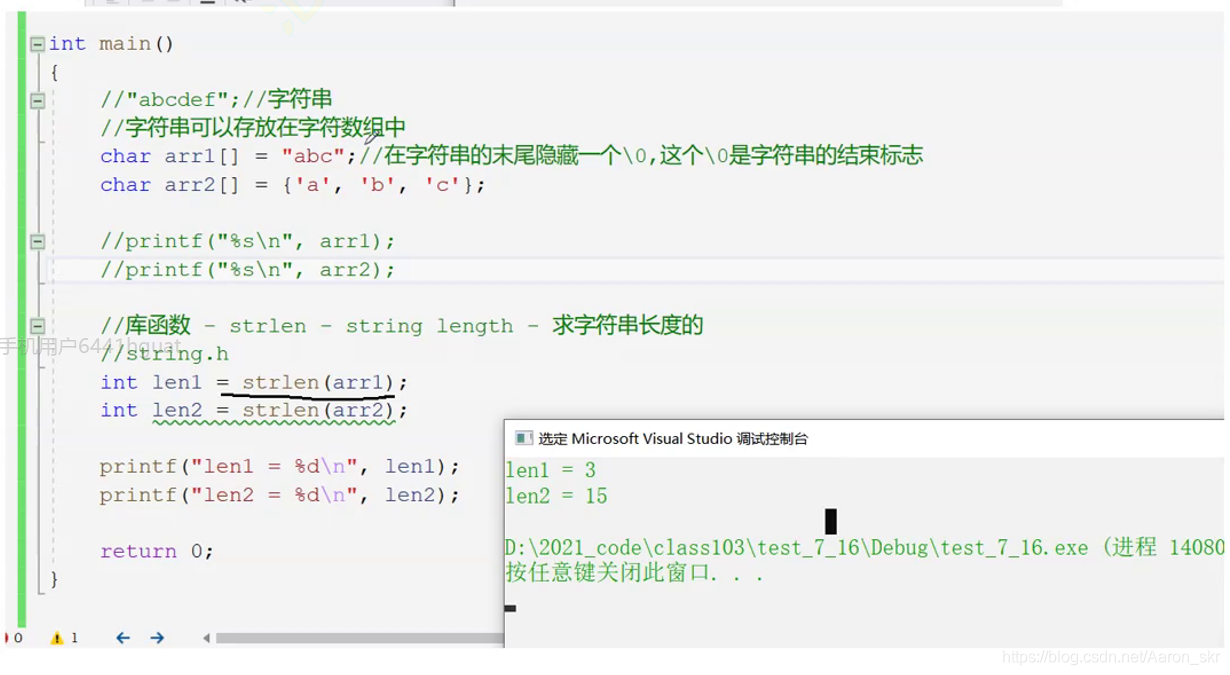Click the editor horizontal scrollbar track
Image resolution: width=1230 pixels, height=675 pixels.
[x=360, y=638]
